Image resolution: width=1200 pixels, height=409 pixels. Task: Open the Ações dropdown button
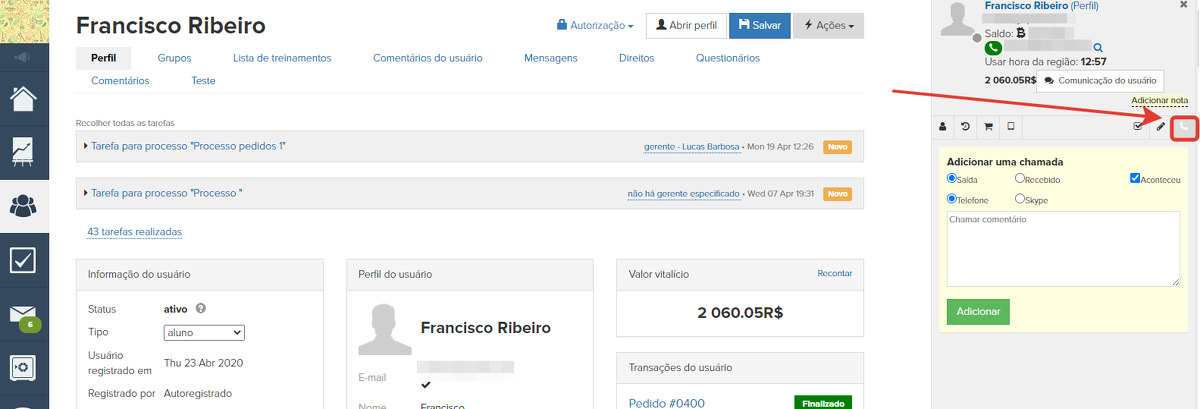(828, 26)
